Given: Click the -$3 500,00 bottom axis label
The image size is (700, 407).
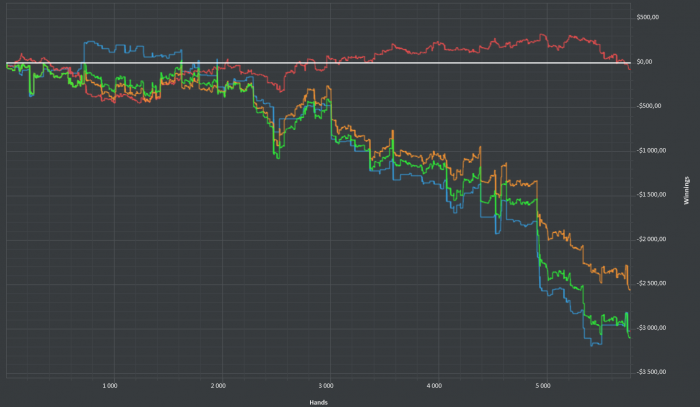Looking at the screenshot, I should 651,372.
